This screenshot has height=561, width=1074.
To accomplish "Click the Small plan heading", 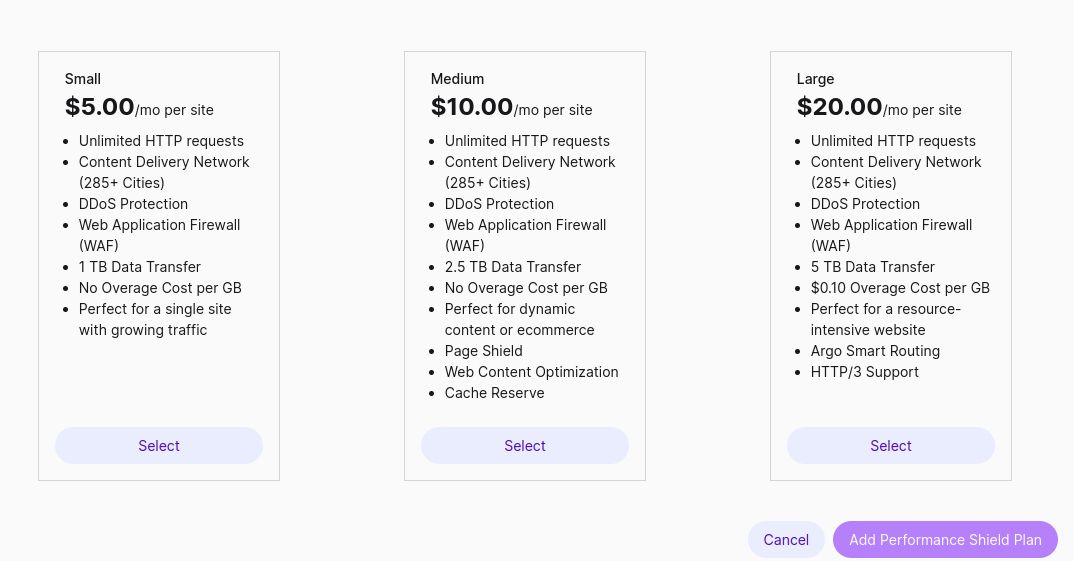I will coord(83,79).
